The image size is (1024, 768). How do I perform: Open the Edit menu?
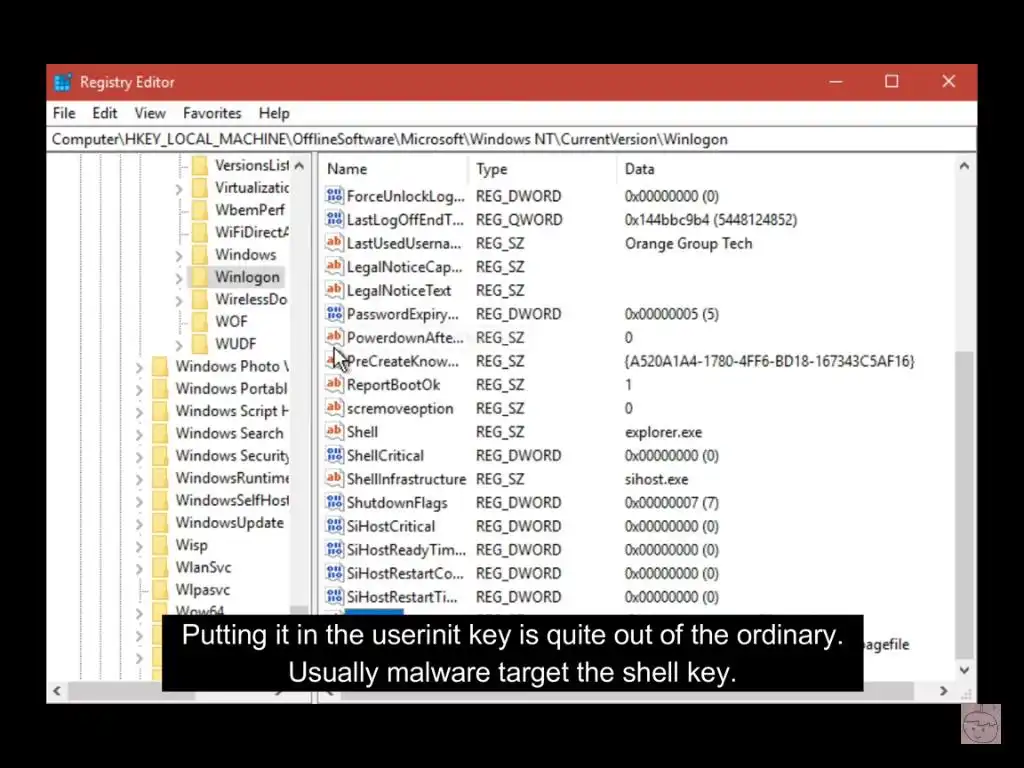click(104, 113)
